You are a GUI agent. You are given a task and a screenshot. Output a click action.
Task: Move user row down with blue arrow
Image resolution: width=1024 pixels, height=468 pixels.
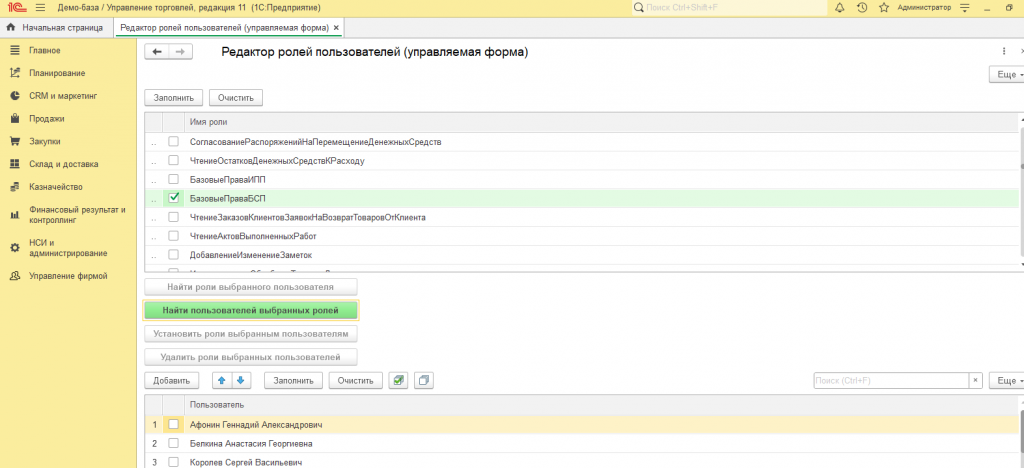(240, 380)
